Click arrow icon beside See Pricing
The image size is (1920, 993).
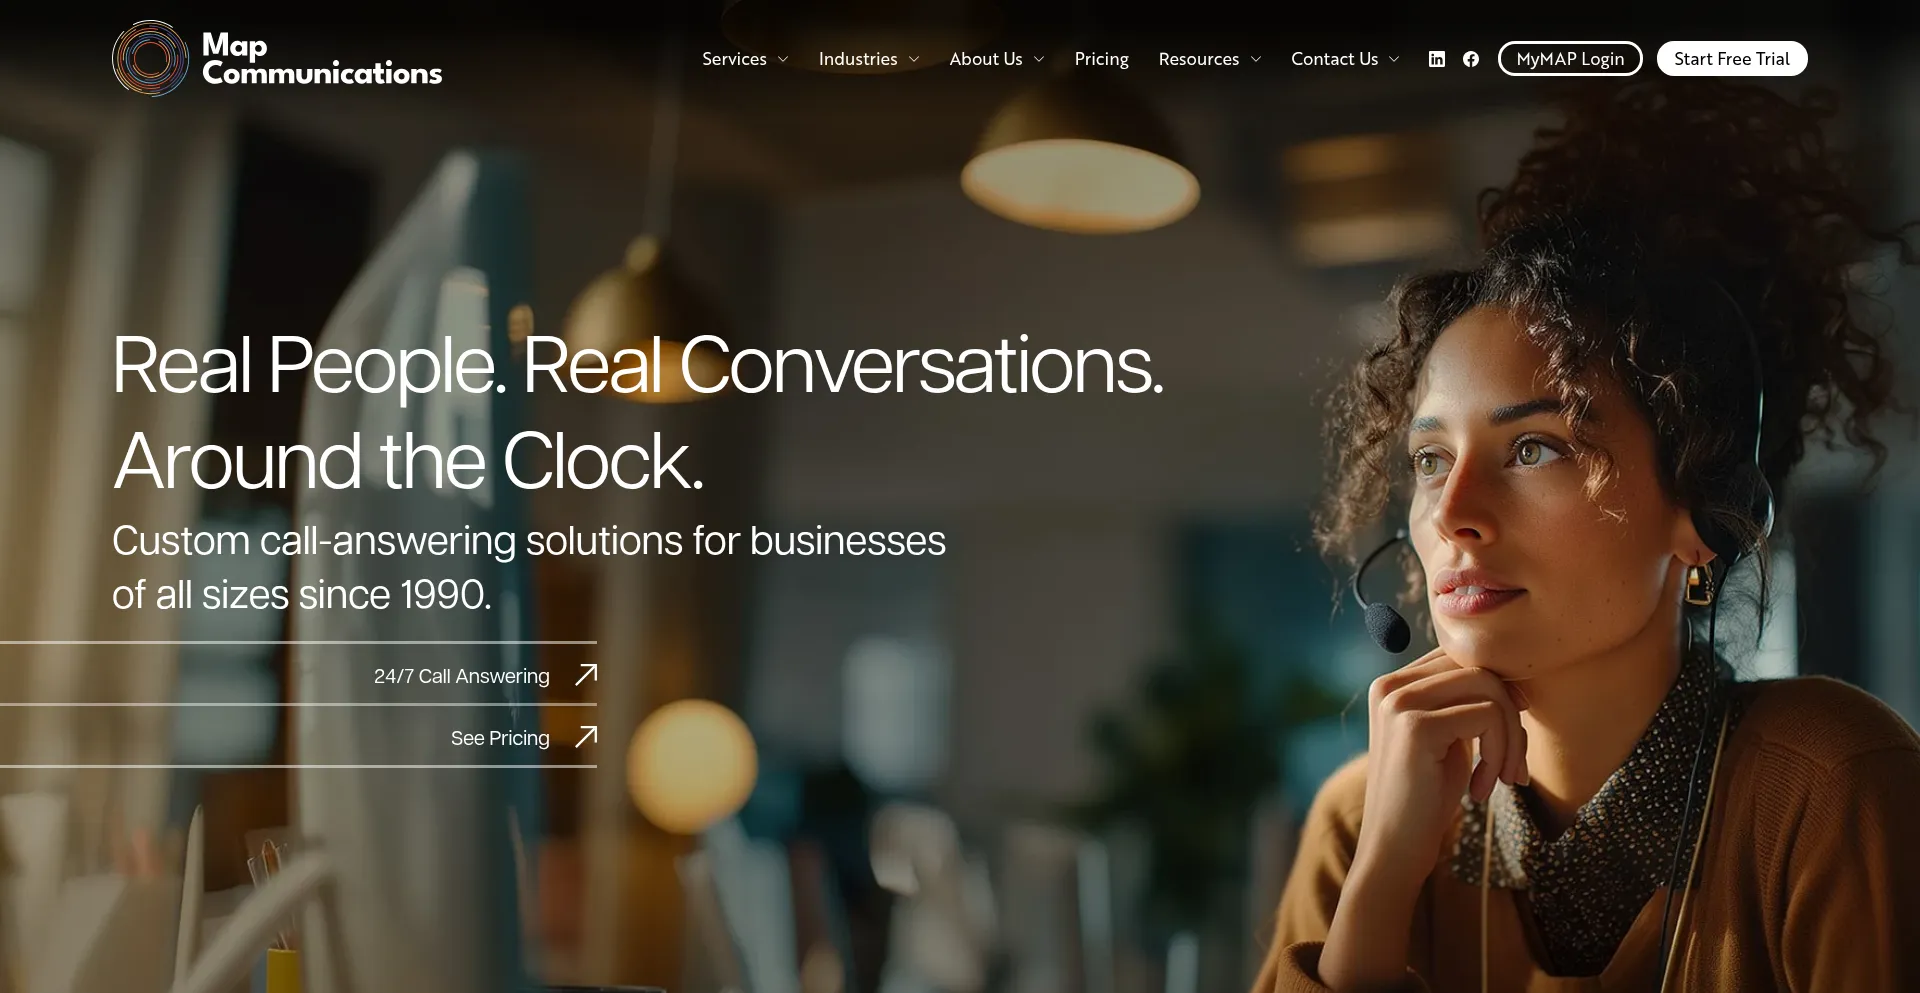pyautogui.click(x=586, y=737)
